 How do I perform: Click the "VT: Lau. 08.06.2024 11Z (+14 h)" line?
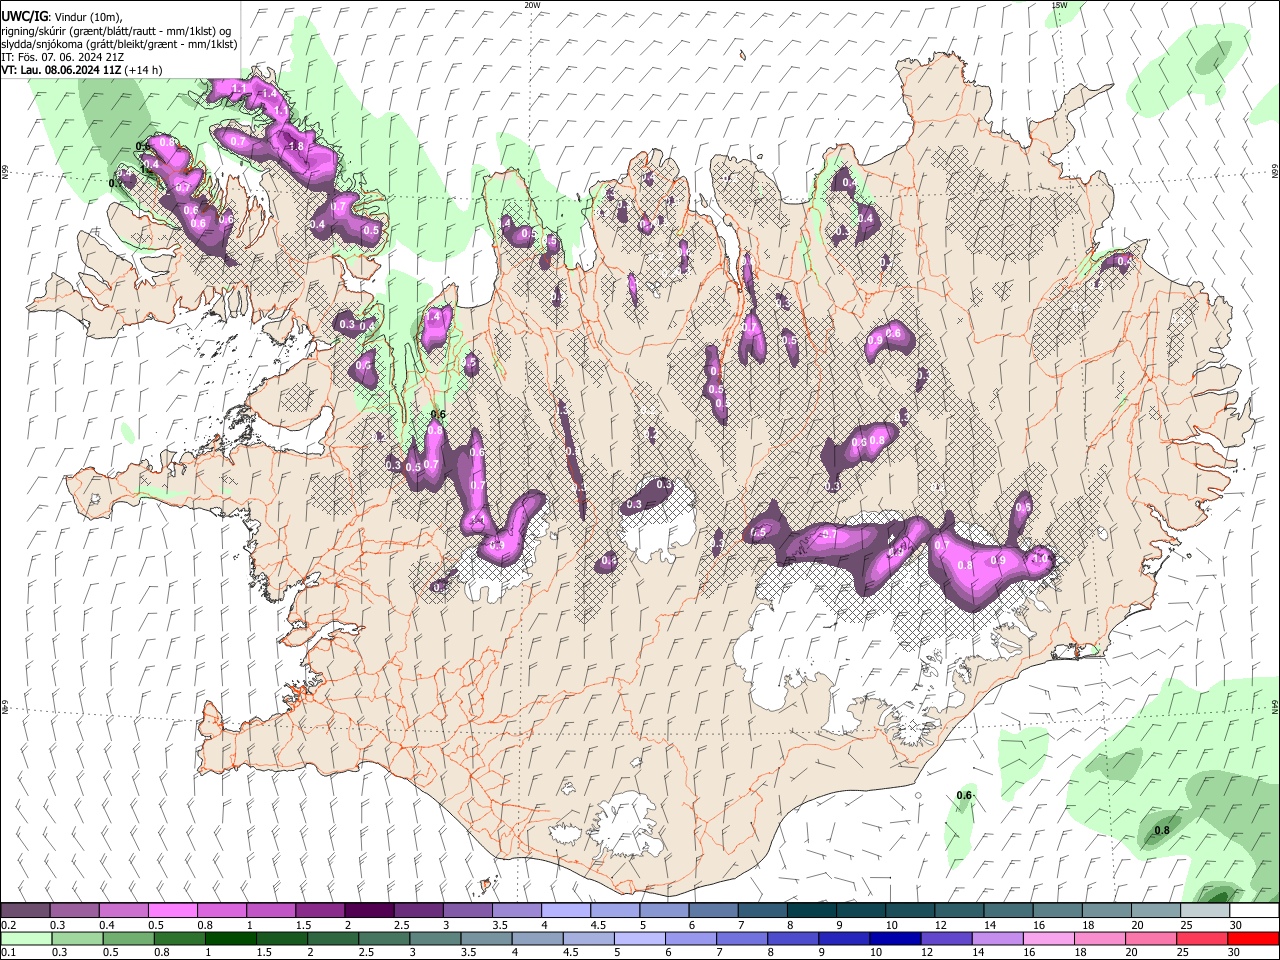pyautogui.click(x=81, y=70)
